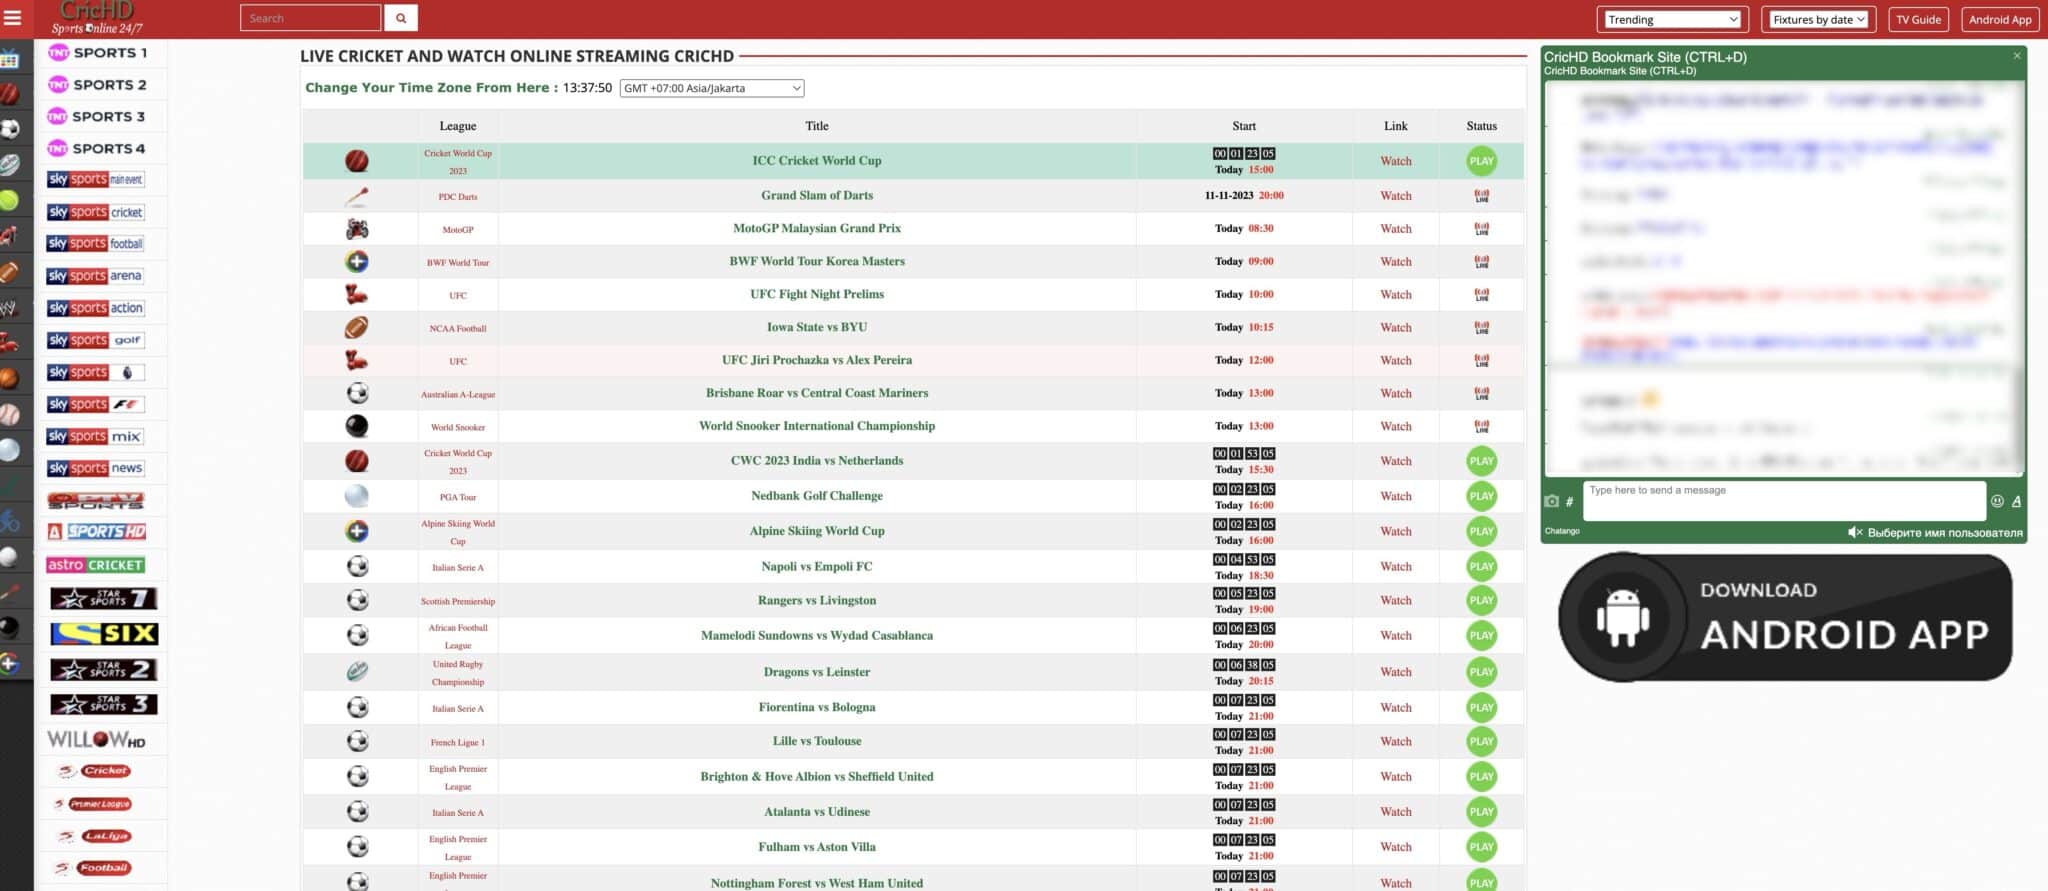Open A Sports HD channel
The image size is (2048, 891).
coord(96,532)
